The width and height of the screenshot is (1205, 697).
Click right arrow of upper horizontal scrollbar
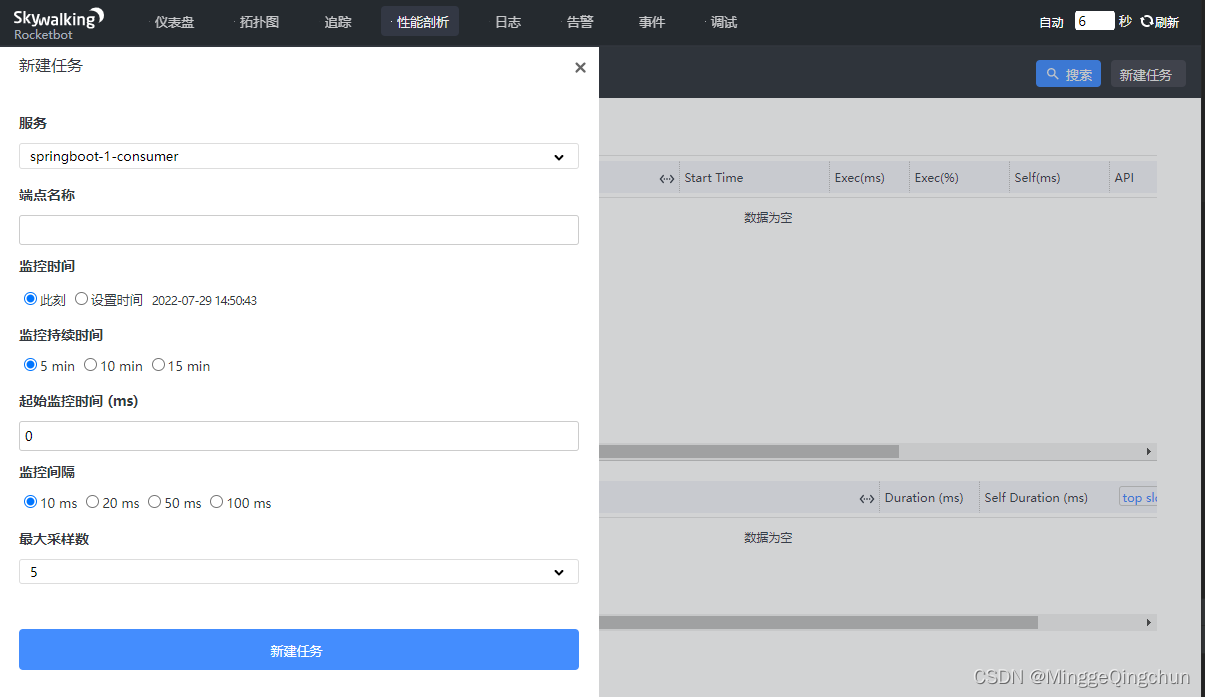[x=1149, y=452]
